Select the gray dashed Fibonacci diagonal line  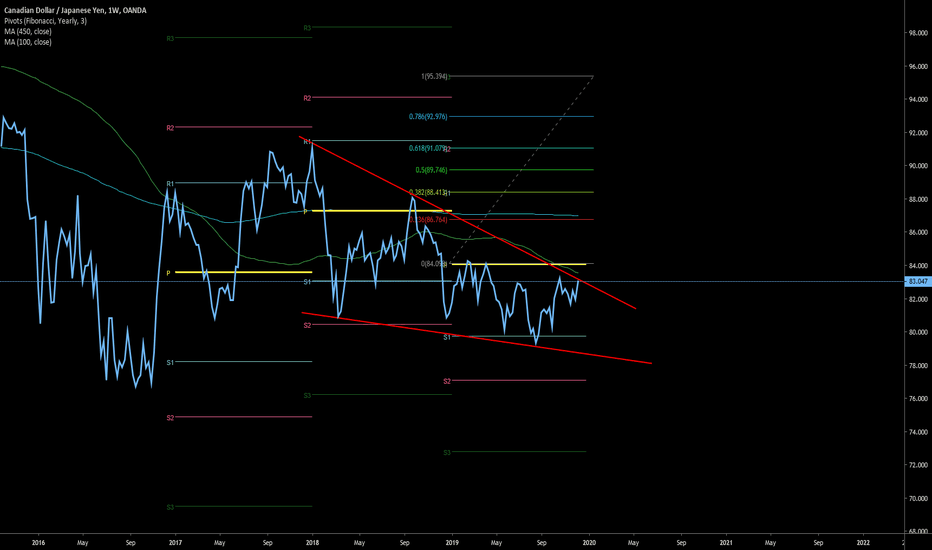523,168
